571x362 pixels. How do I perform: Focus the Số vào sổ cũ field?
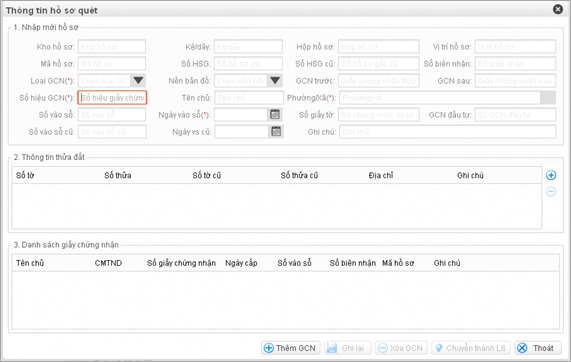click(x=112, y=131)
